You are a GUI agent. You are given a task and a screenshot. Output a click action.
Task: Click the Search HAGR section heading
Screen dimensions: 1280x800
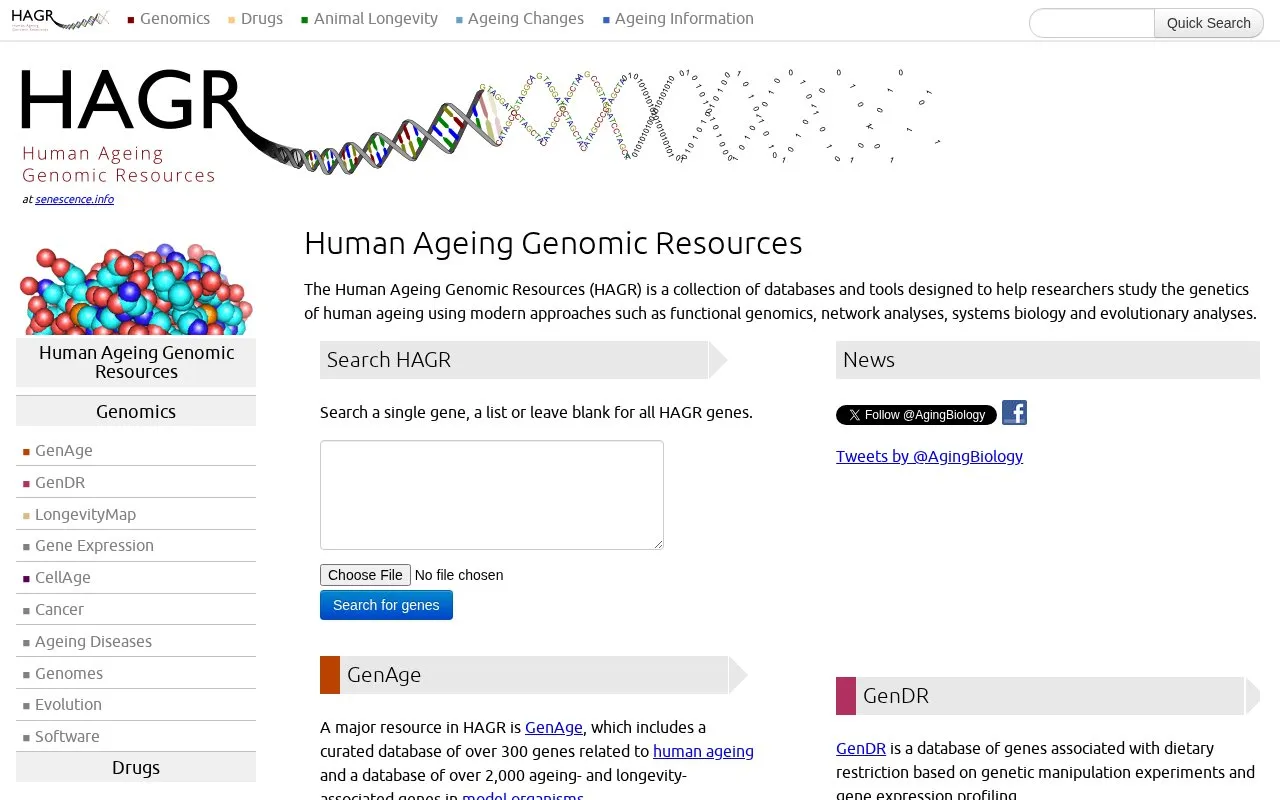[514, 360]
